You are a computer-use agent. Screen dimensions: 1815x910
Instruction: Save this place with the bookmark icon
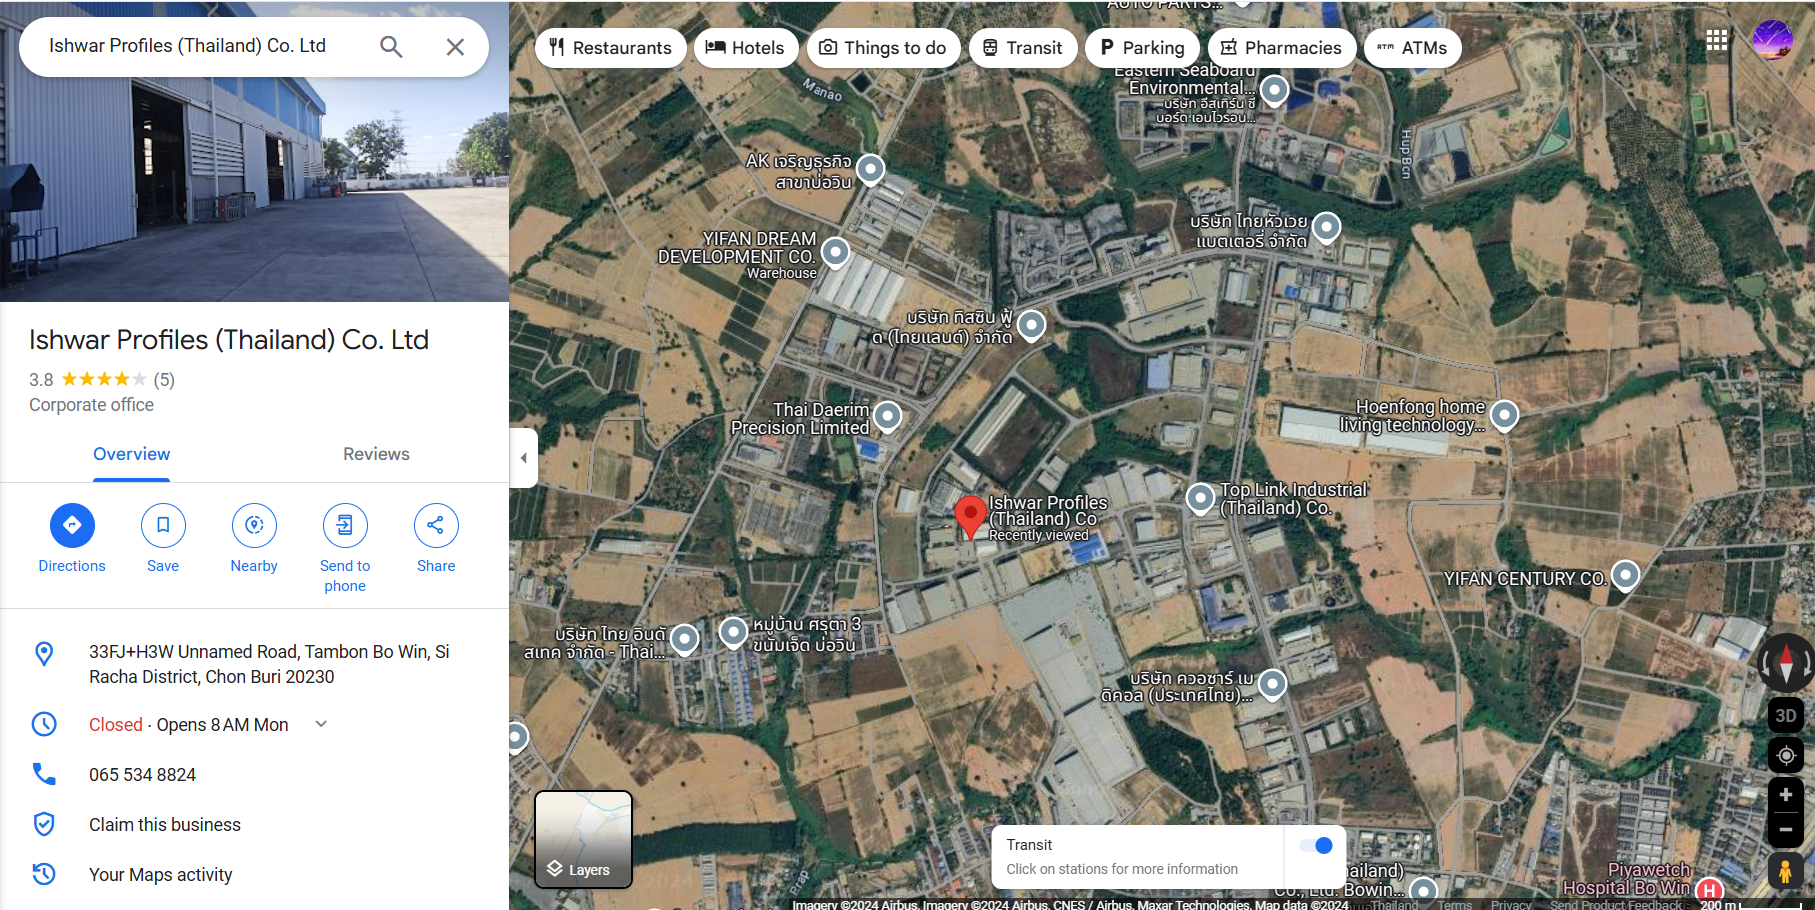(163, 525)
